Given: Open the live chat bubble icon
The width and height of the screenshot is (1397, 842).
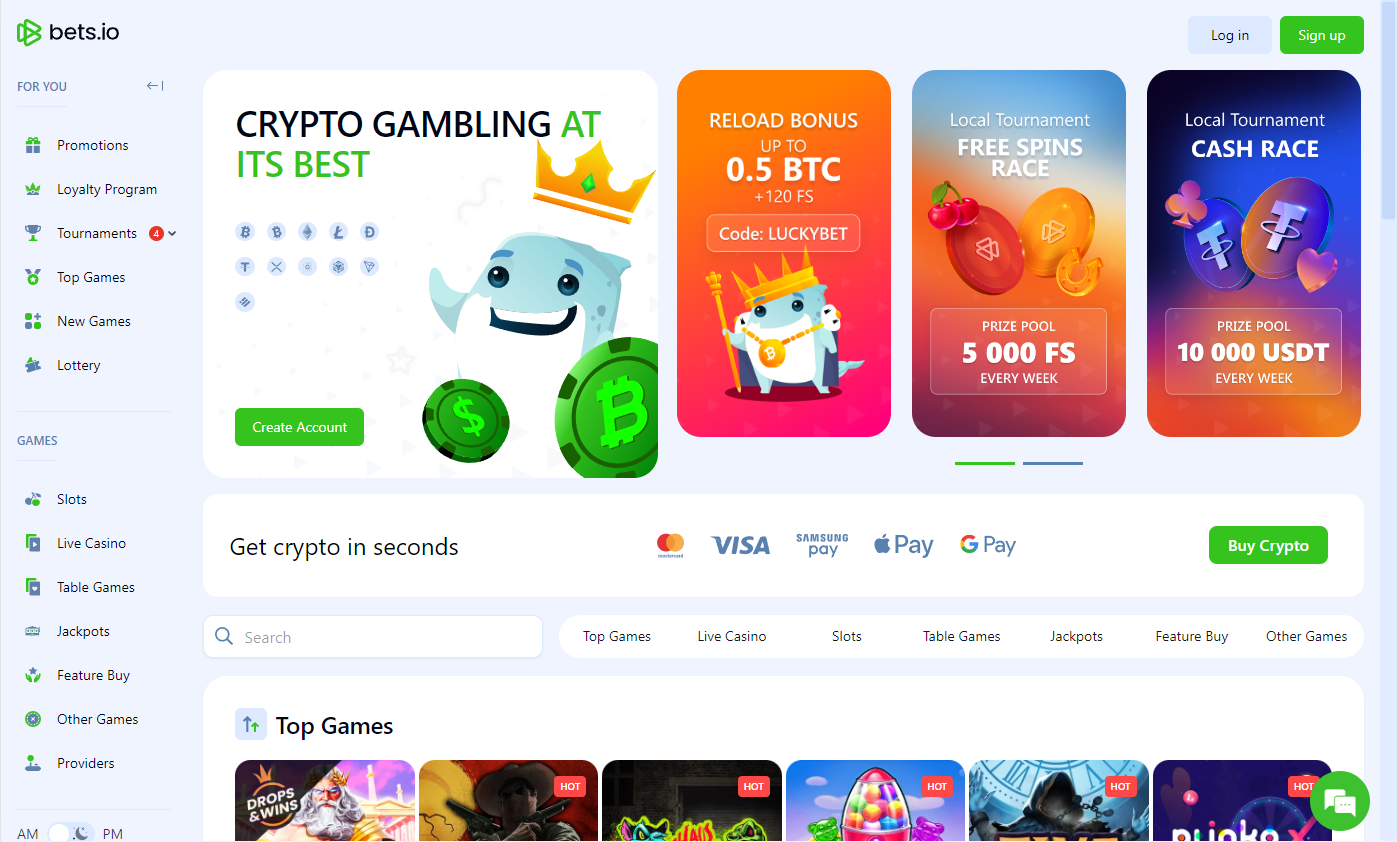Looking at the screenshot, I should 1339,801.
